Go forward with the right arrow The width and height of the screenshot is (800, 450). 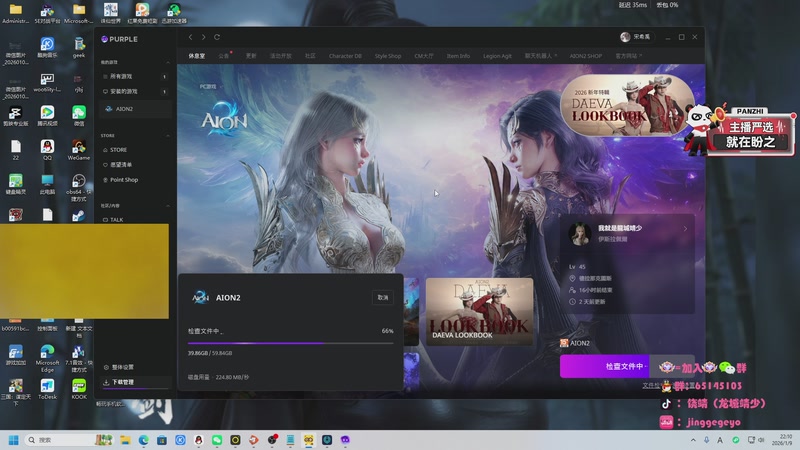204,37
